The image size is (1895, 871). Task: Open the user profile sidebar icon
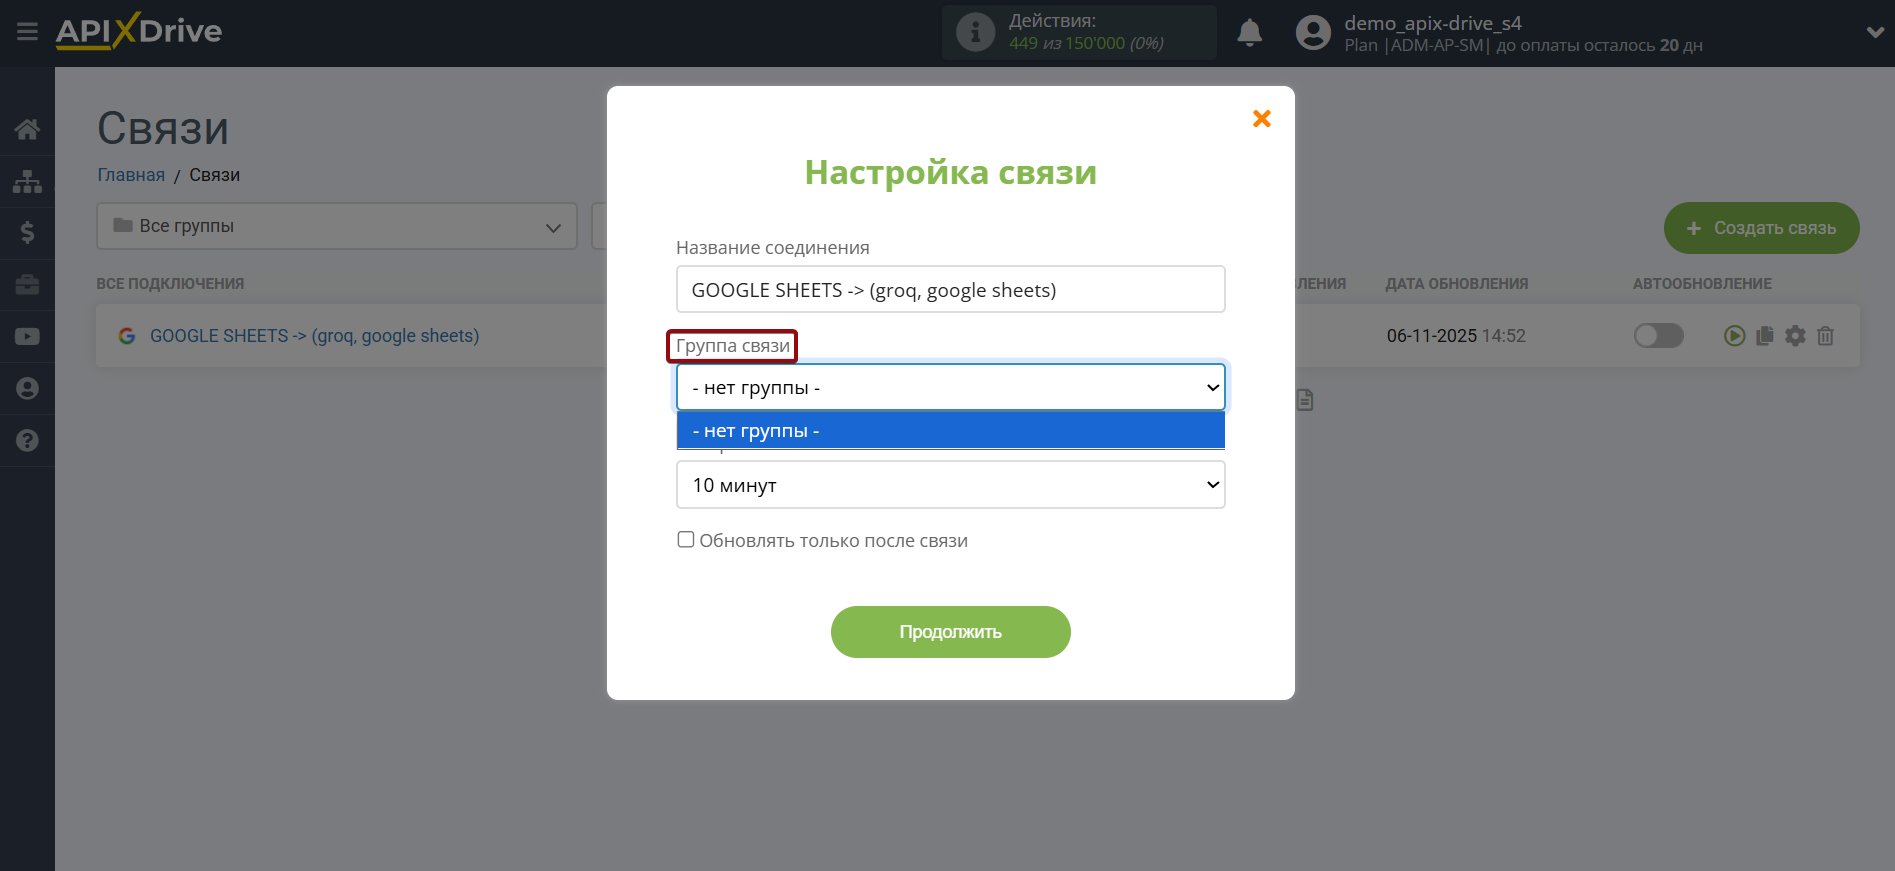click(x=27, y=388)
